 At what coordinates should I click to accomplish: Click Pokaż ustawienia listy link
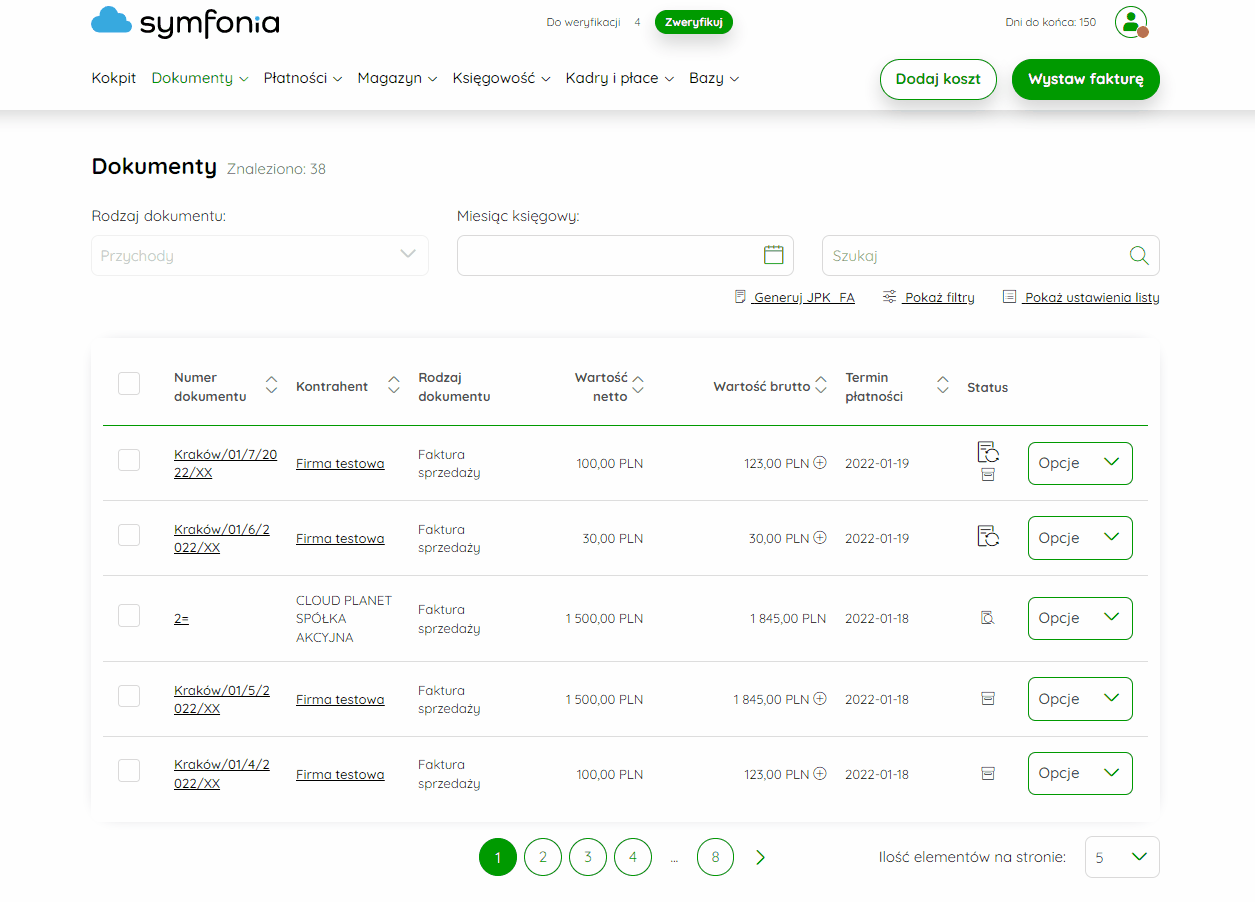(1081, 297)
